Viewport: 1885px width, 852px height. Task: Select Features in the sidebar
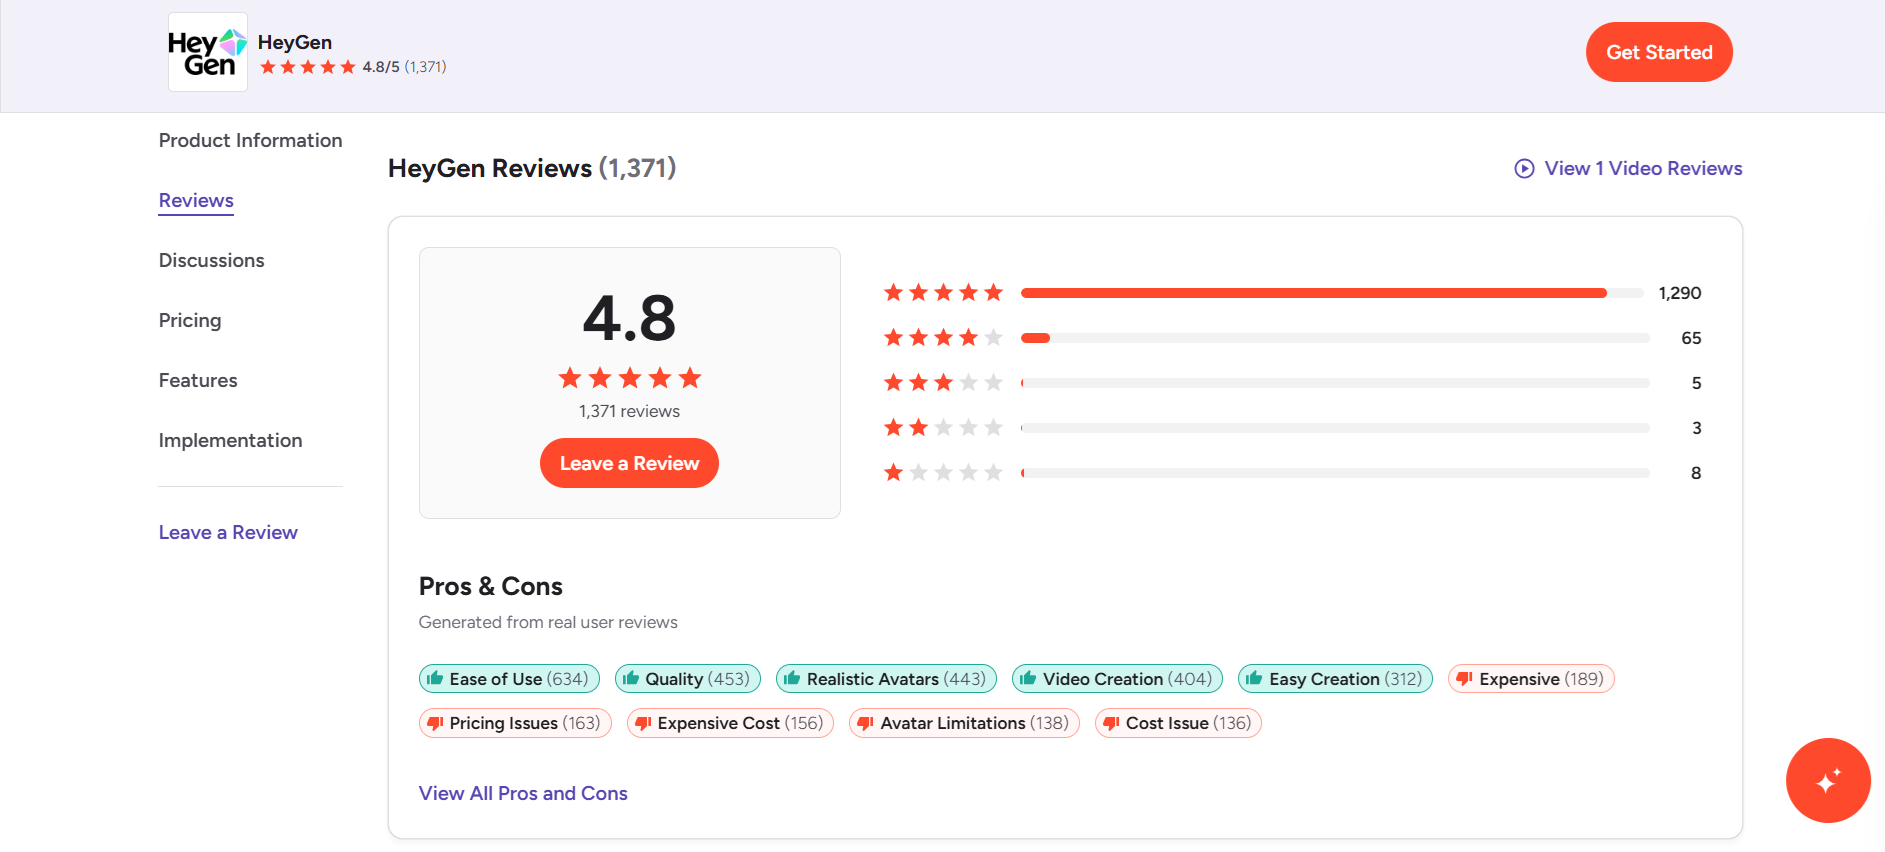coord(198,380)
